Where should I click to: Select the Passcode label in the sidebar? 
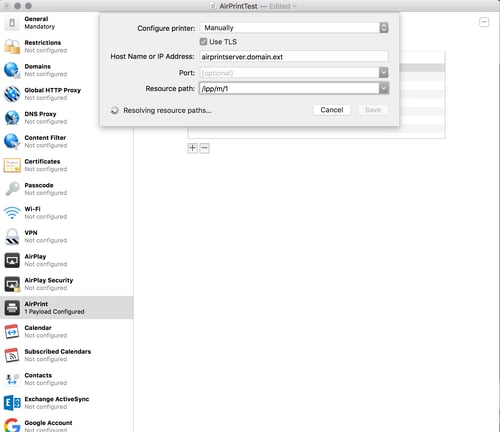39,185
